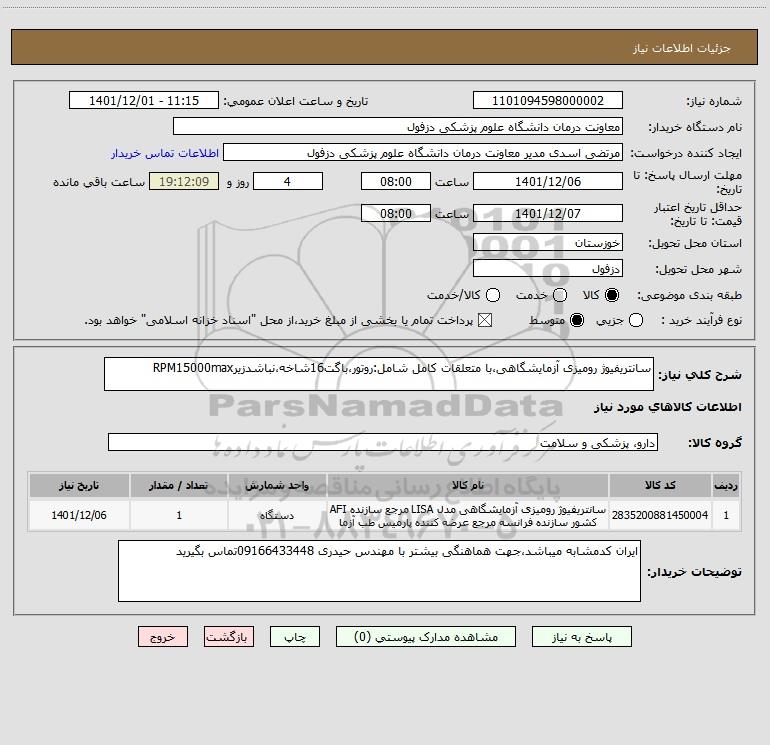Choose the جزیی purchase type radio

pyautogui.click(x=636, y=320)
